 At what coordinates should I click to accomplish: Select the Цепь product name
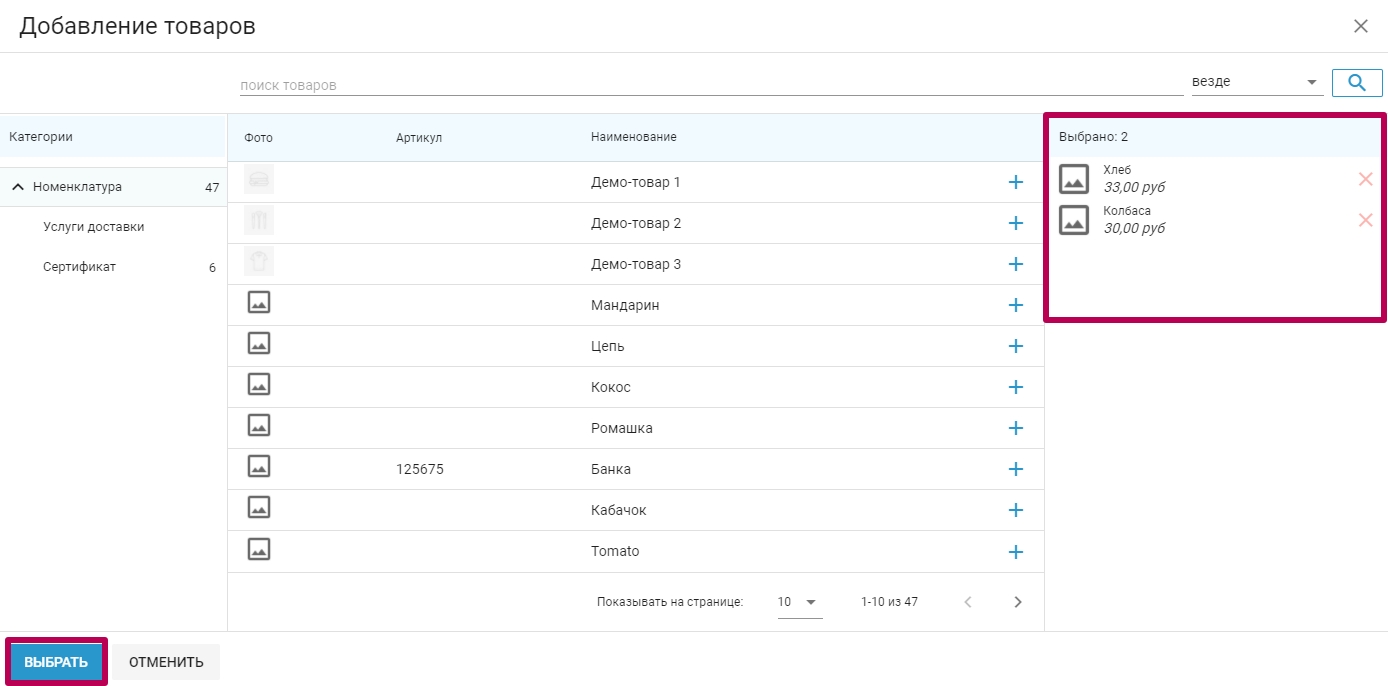[x=608, y=346]
